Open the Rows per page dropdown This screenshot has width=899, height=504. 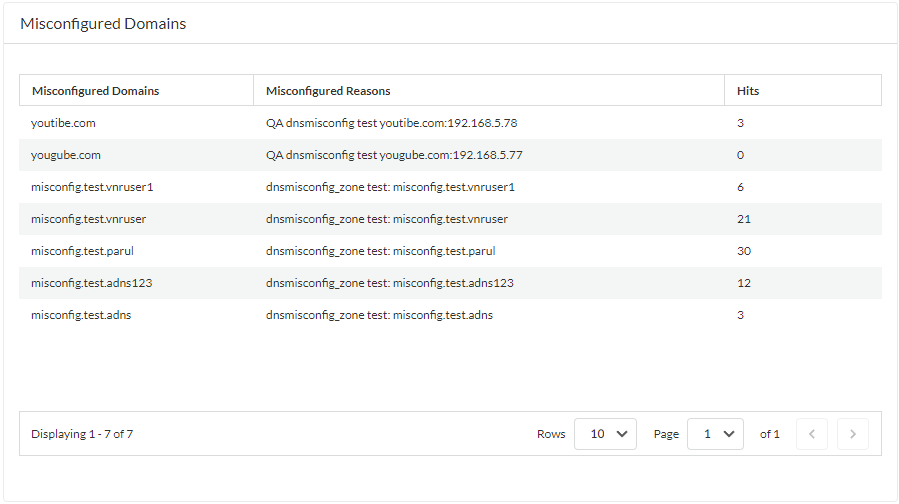pos(605,434)
